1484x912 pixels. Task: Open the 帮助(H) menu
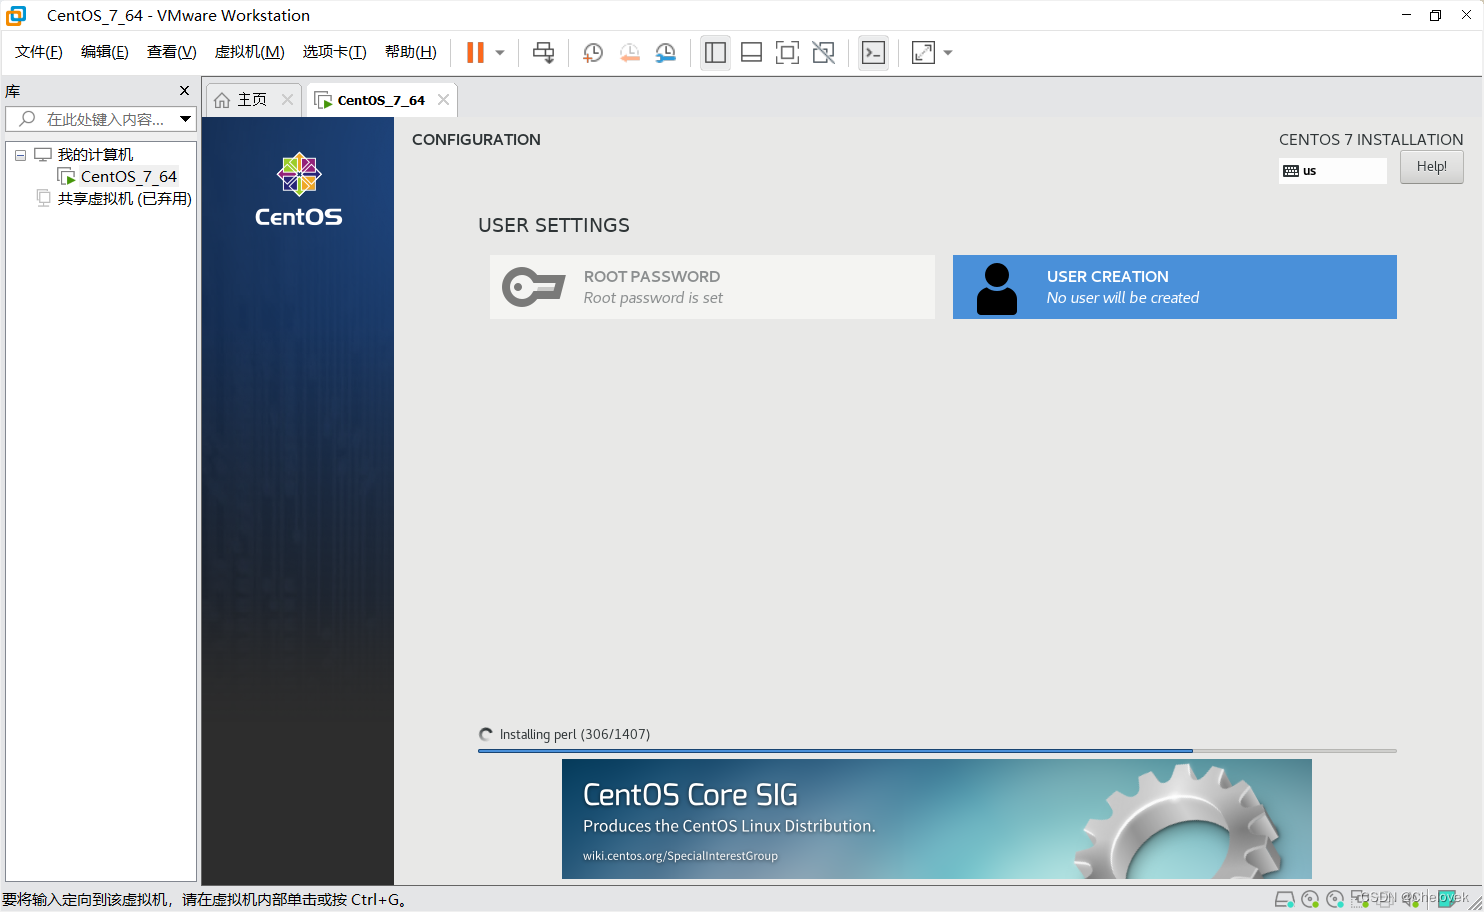point(411,52)
